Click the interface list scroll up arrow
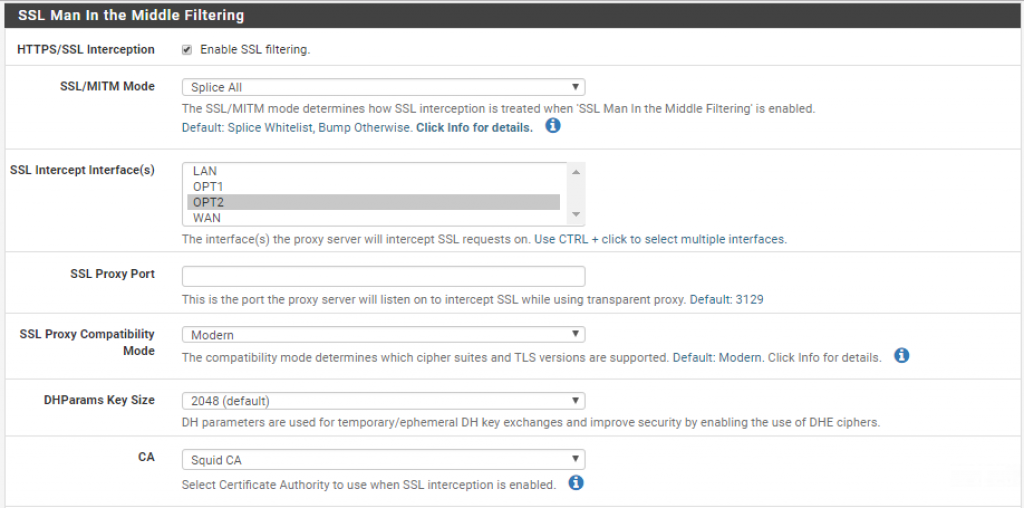 click(576, 172)
